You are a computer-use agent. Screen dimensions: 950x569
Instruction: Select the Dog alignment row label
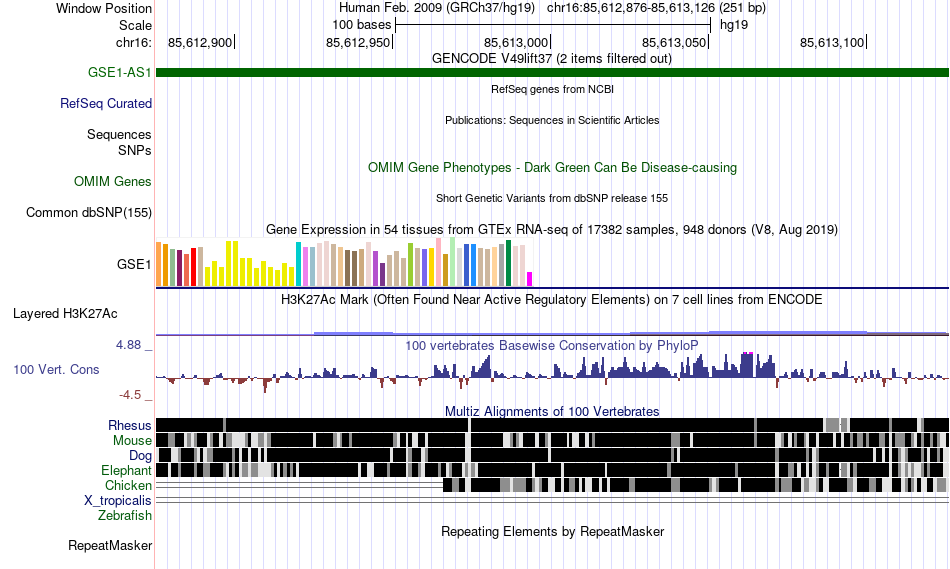coord(140,455)
